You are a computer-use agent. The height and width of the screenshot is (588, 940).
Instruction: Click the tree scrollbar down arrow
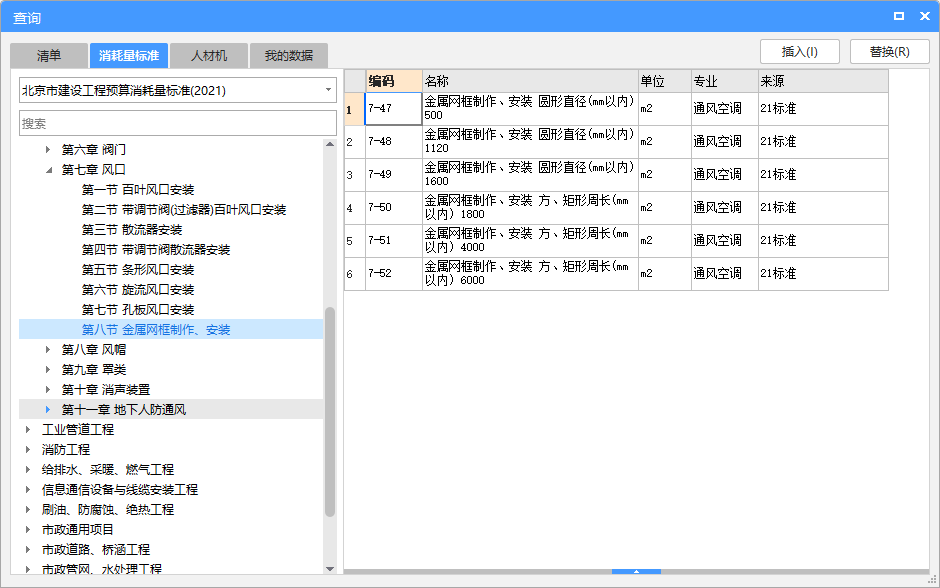coord(330,569)
